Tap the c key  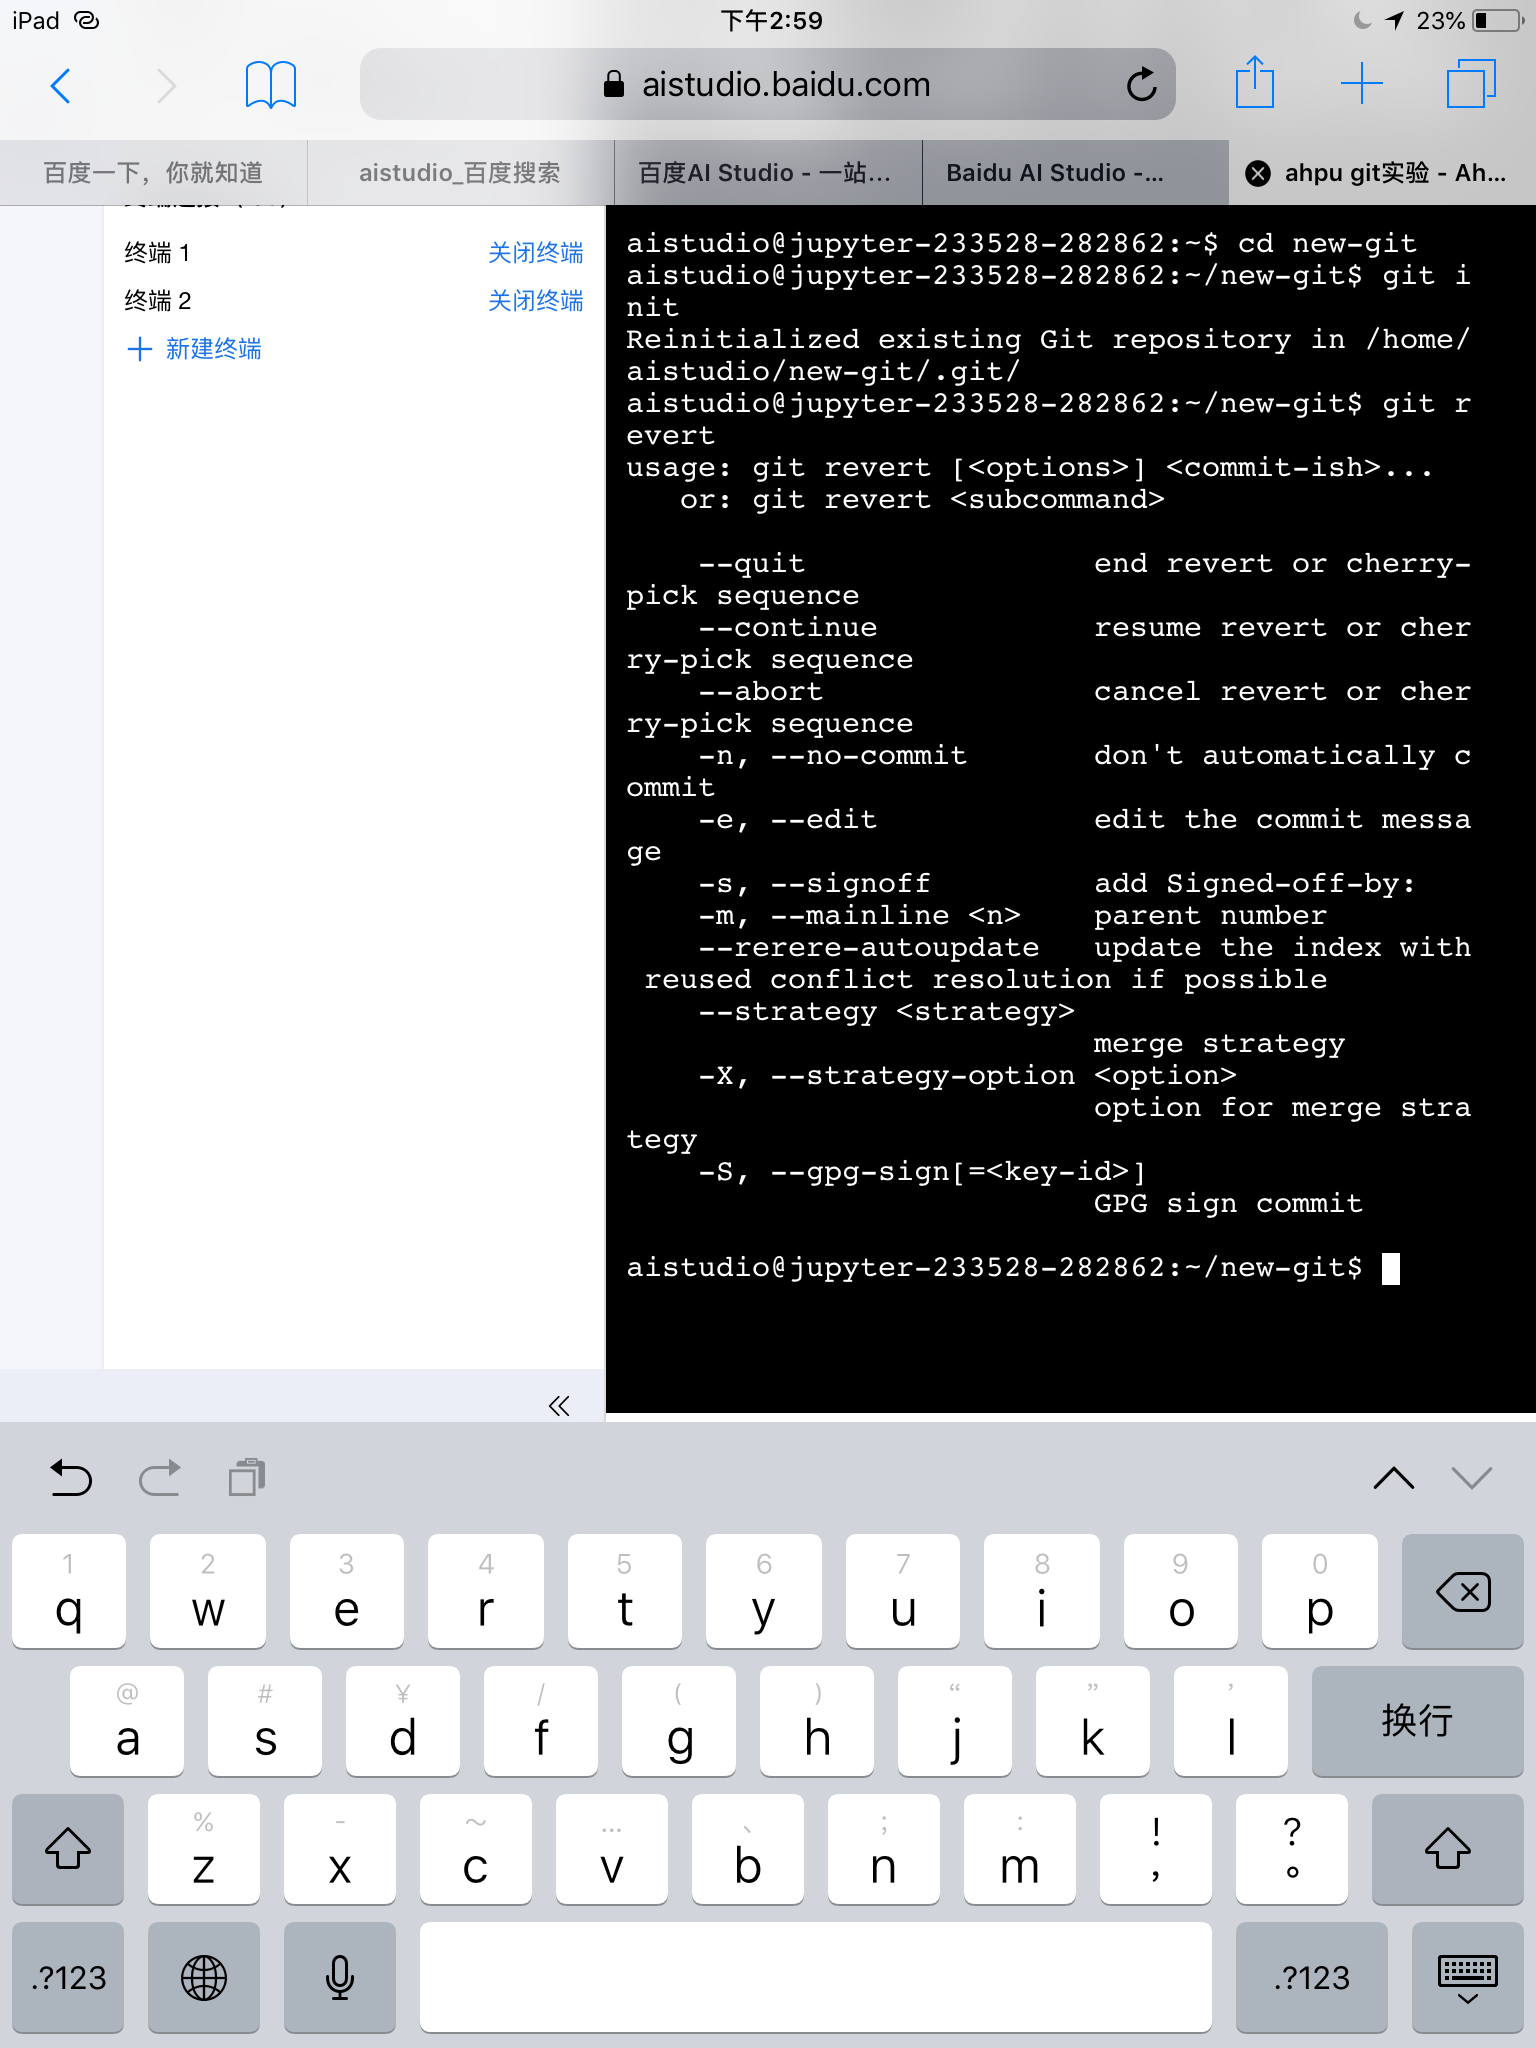pyautogui.click(x=476, y=1848)
